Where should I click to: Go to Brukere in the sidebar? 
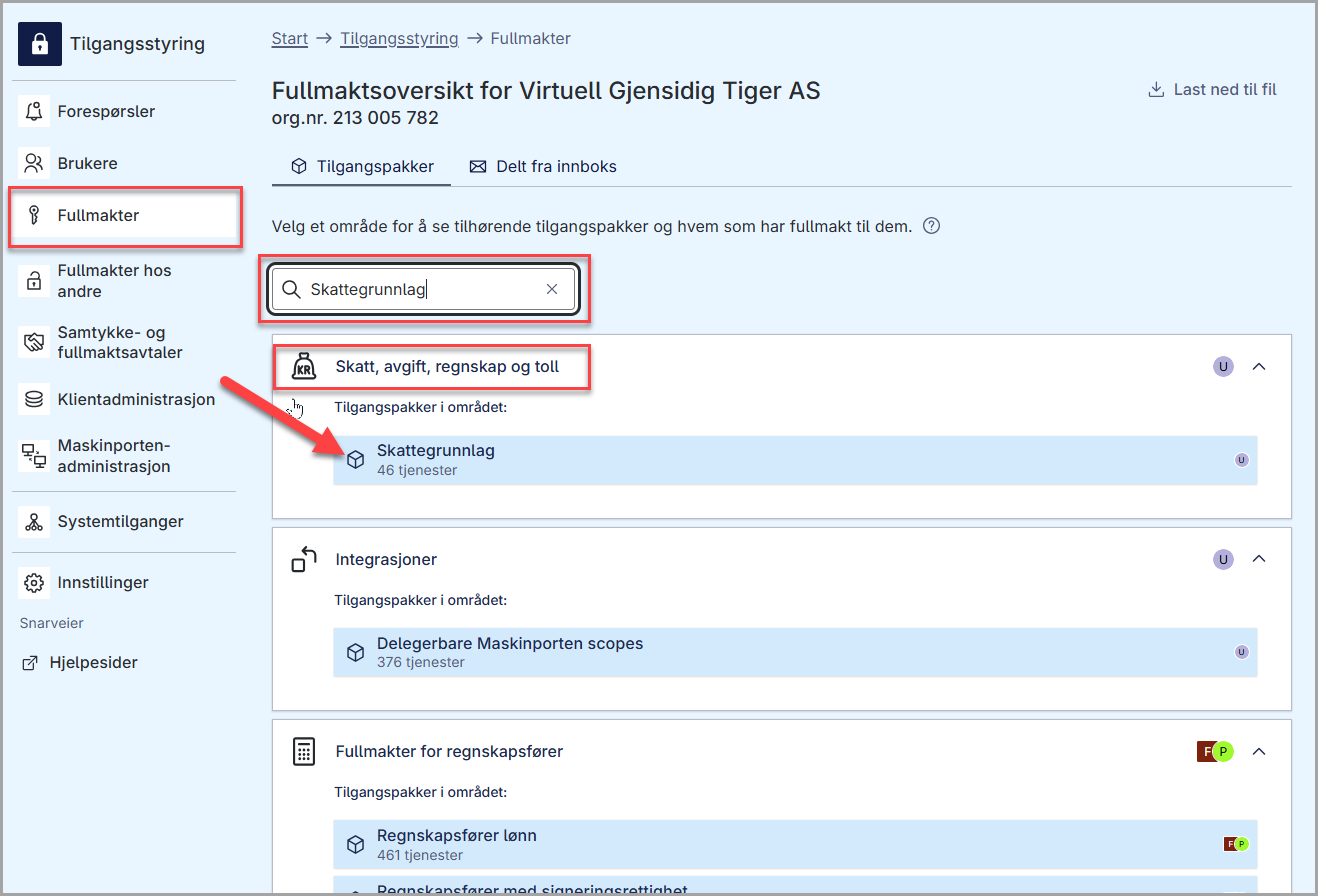124,163
